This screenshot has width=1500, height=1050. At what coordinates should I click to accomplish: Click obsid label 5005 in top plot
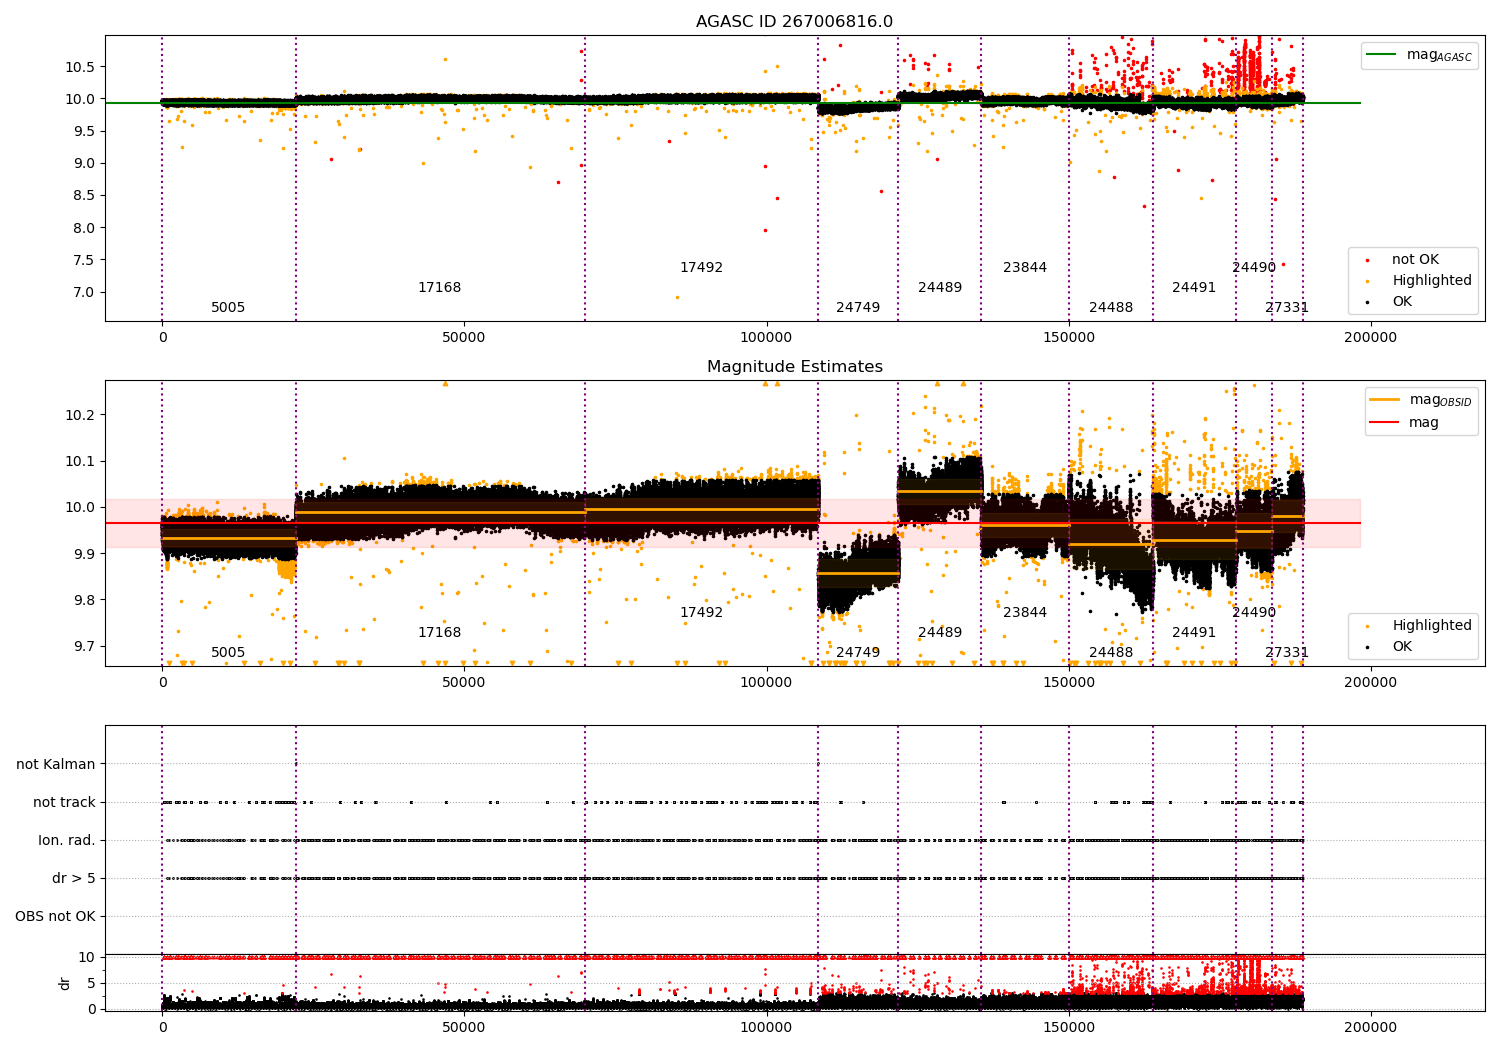tap(228, 307)
